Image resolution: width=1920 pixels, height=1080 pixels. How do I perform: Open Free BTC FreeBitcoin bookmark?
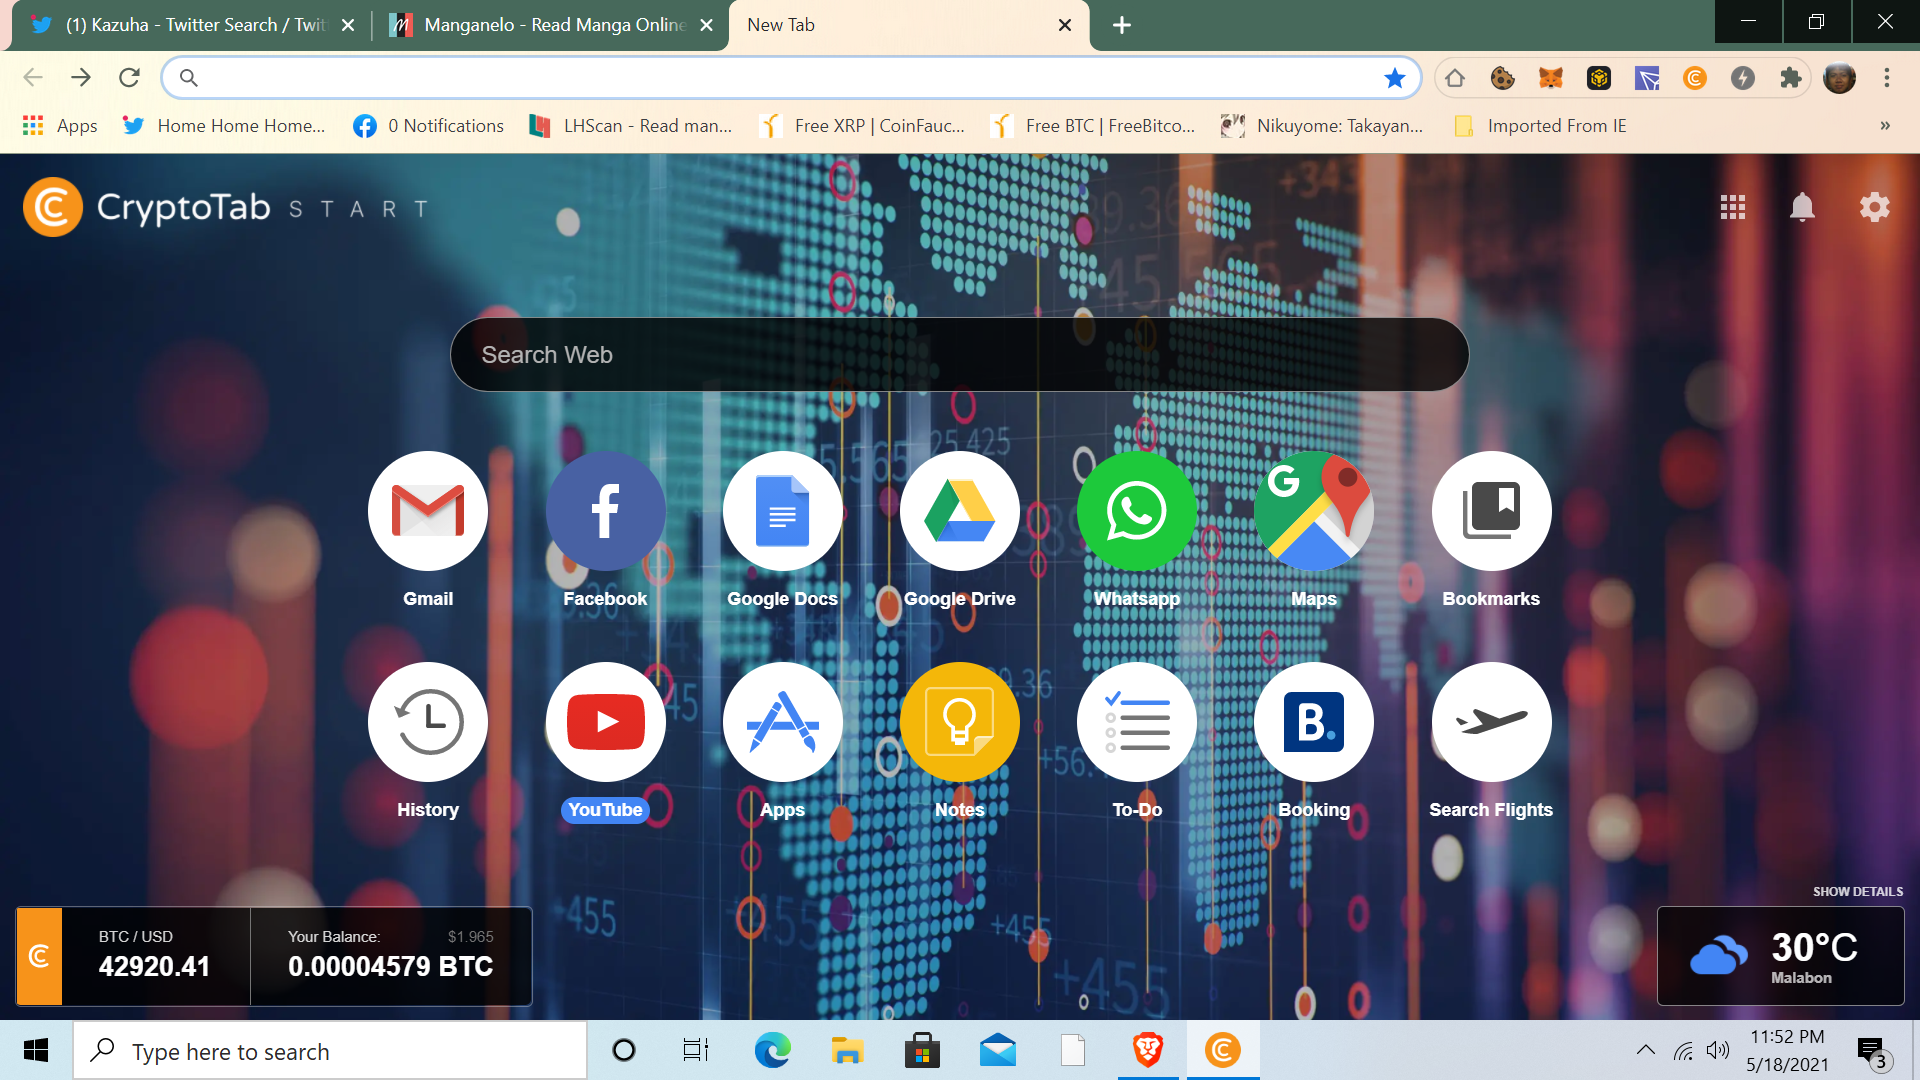[x=1093, y=126]
